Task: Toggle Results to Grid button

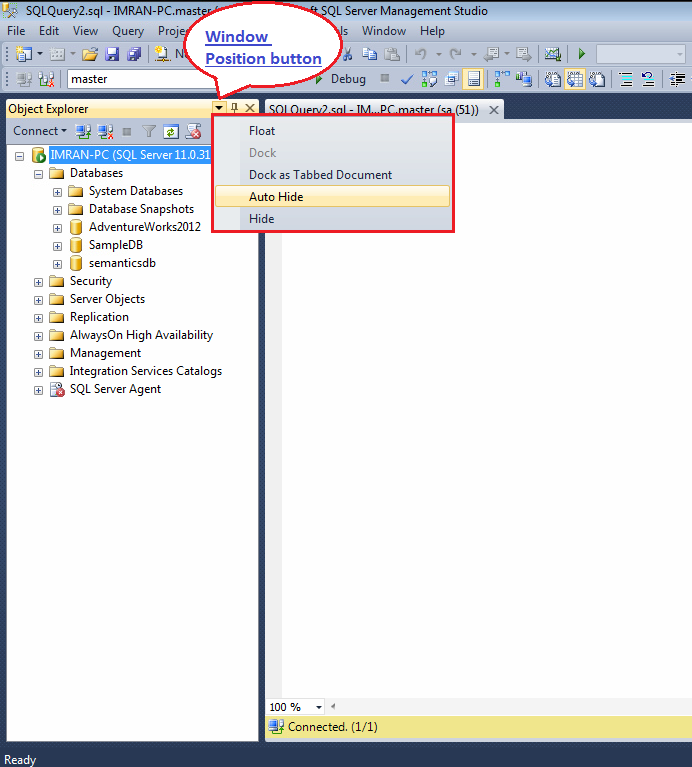Action: coord(575,79)
